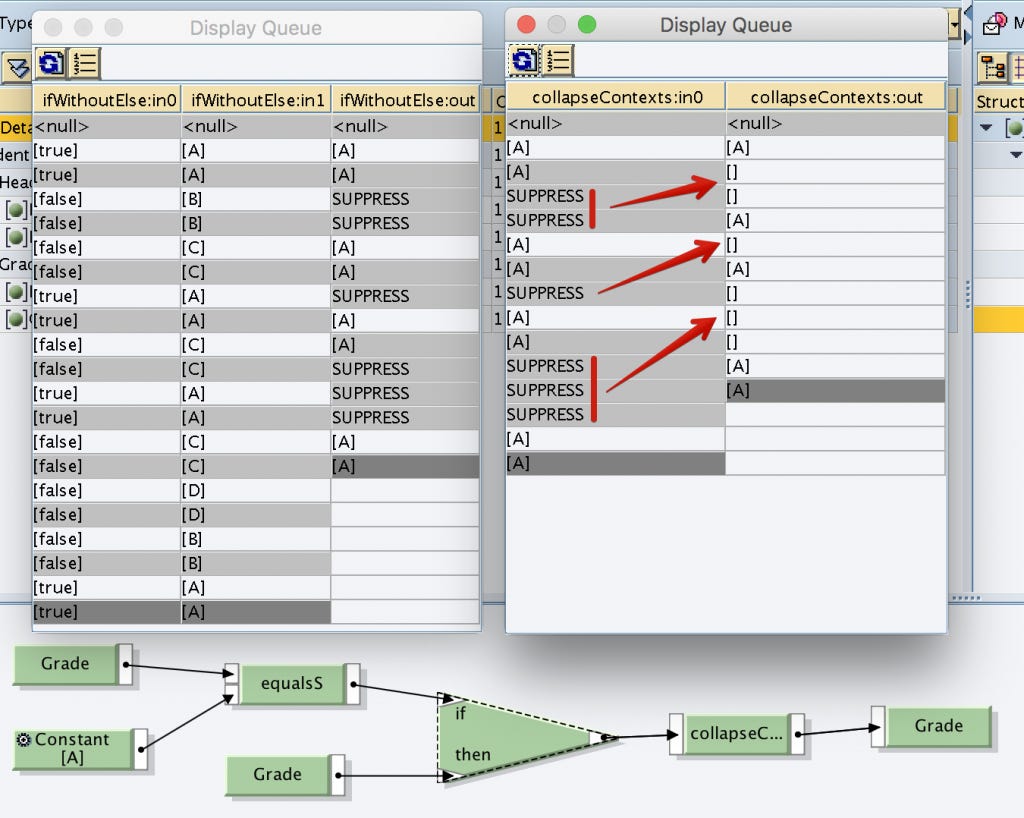Viewport: 1024px width, 818px height.
Task: Click green node icon in Struct tree
Action: tap(1014, 128)
